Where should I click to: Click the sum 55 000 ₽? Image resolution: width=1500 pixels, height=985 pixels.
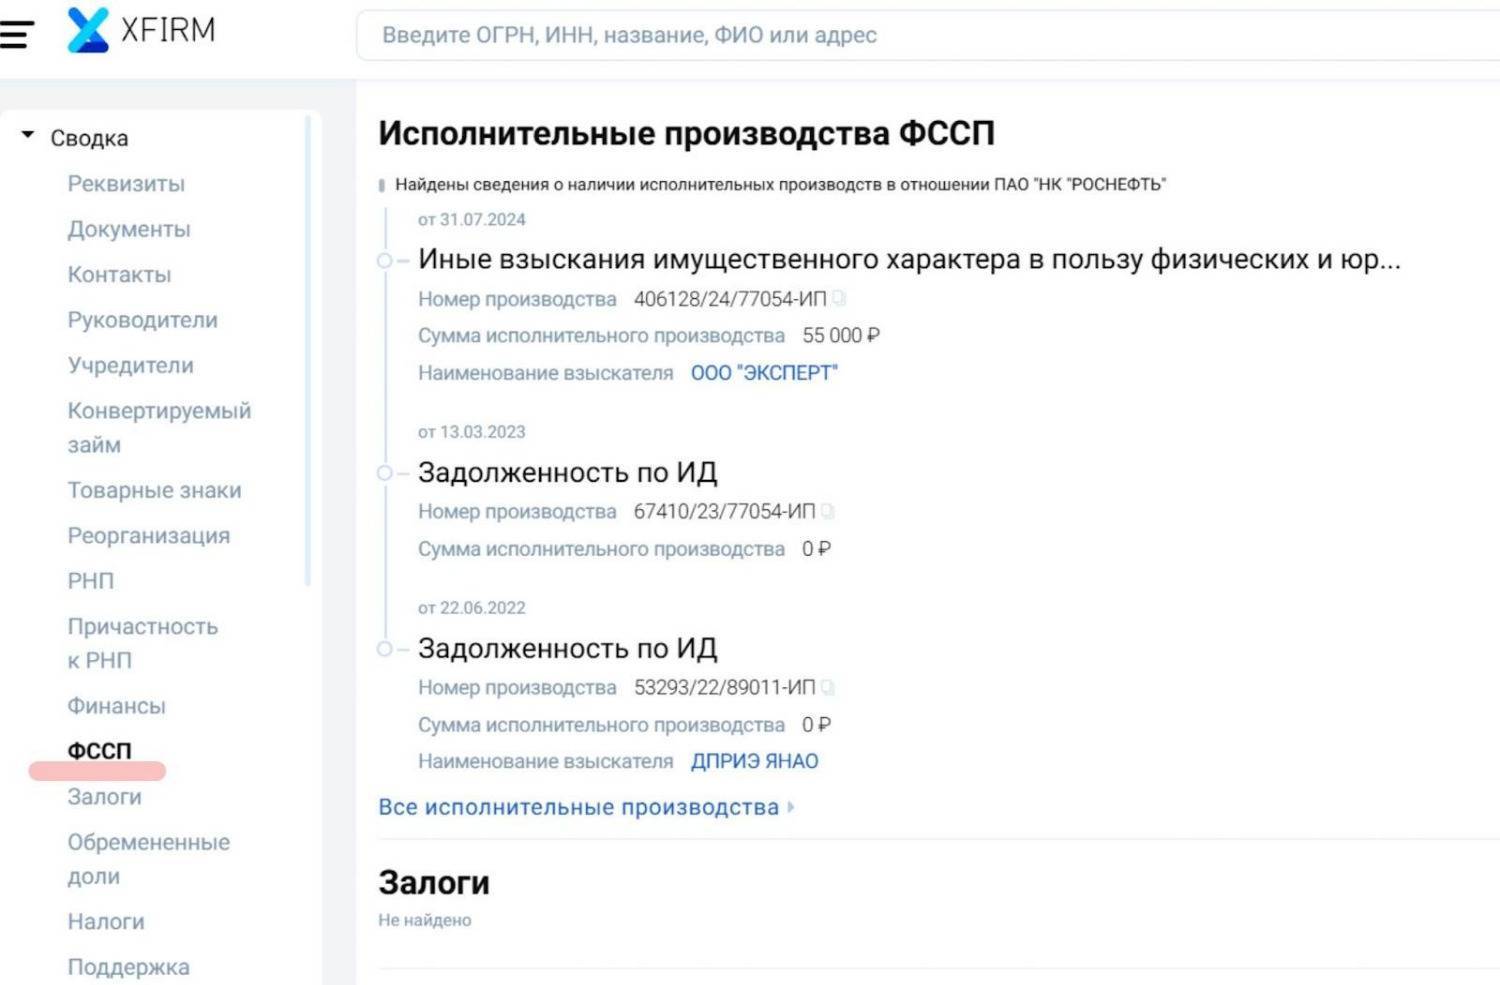pos(841,335)
